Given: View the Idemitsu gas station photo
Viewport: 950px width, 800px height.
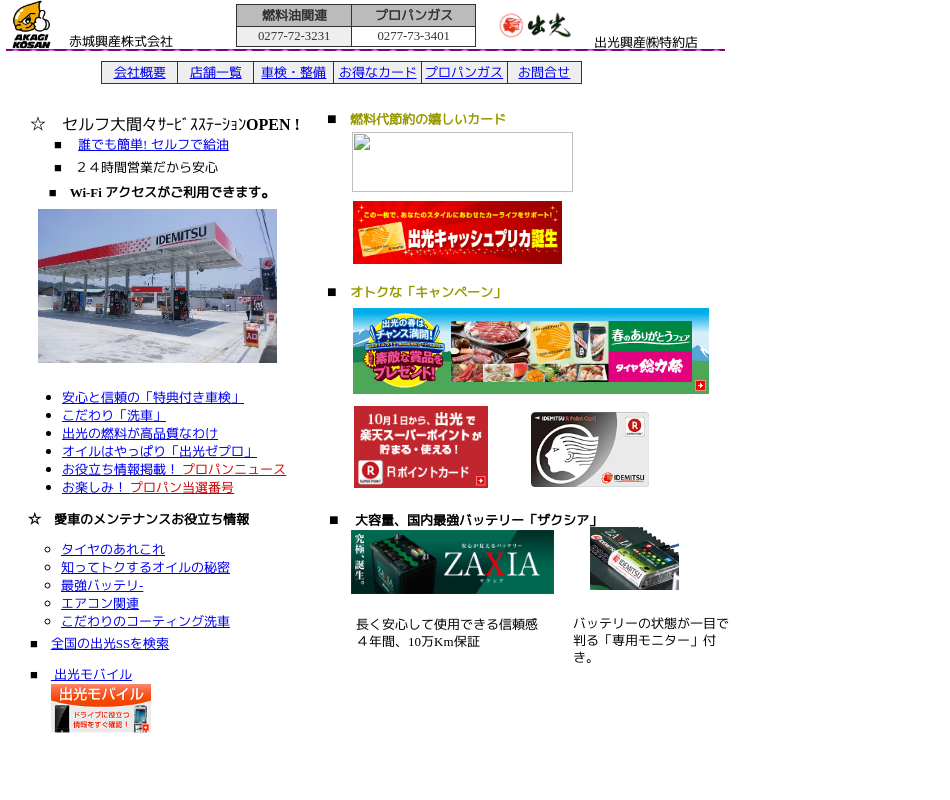Looking at the screenshot, I should (x=157, y=286).
